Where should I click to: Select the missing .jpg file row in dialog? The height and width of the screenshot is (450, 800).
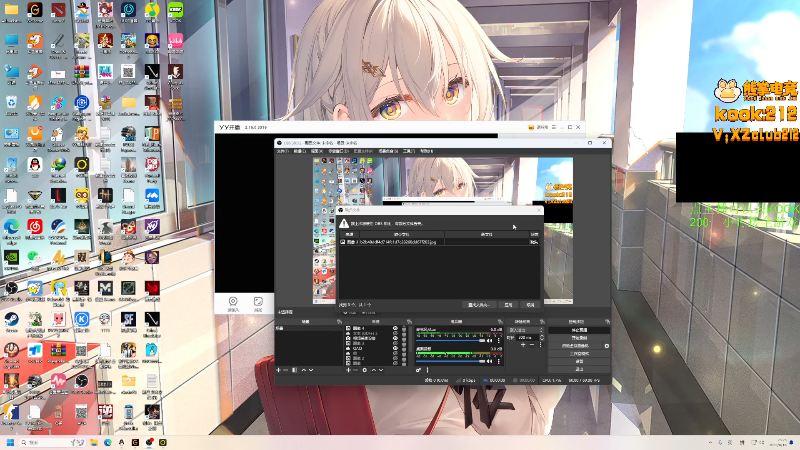click(x=439, y=242)
